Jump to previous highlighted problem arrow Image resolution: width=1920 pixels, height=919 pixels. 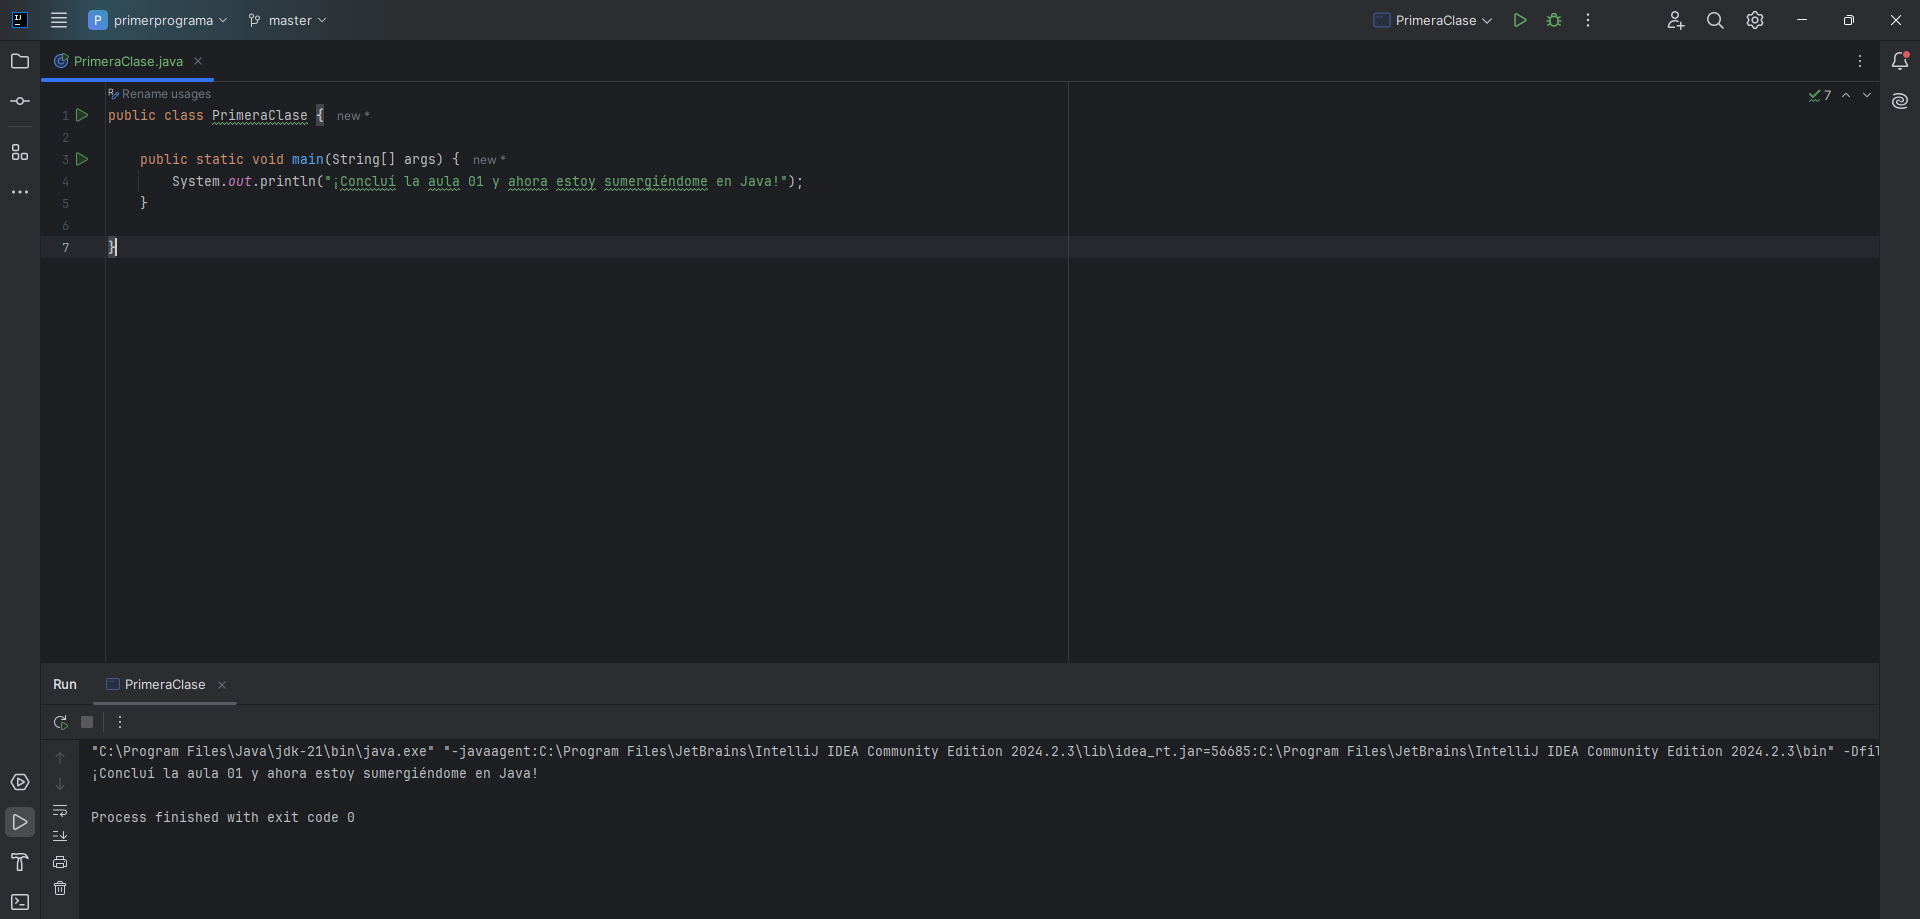click(1846, 95)
